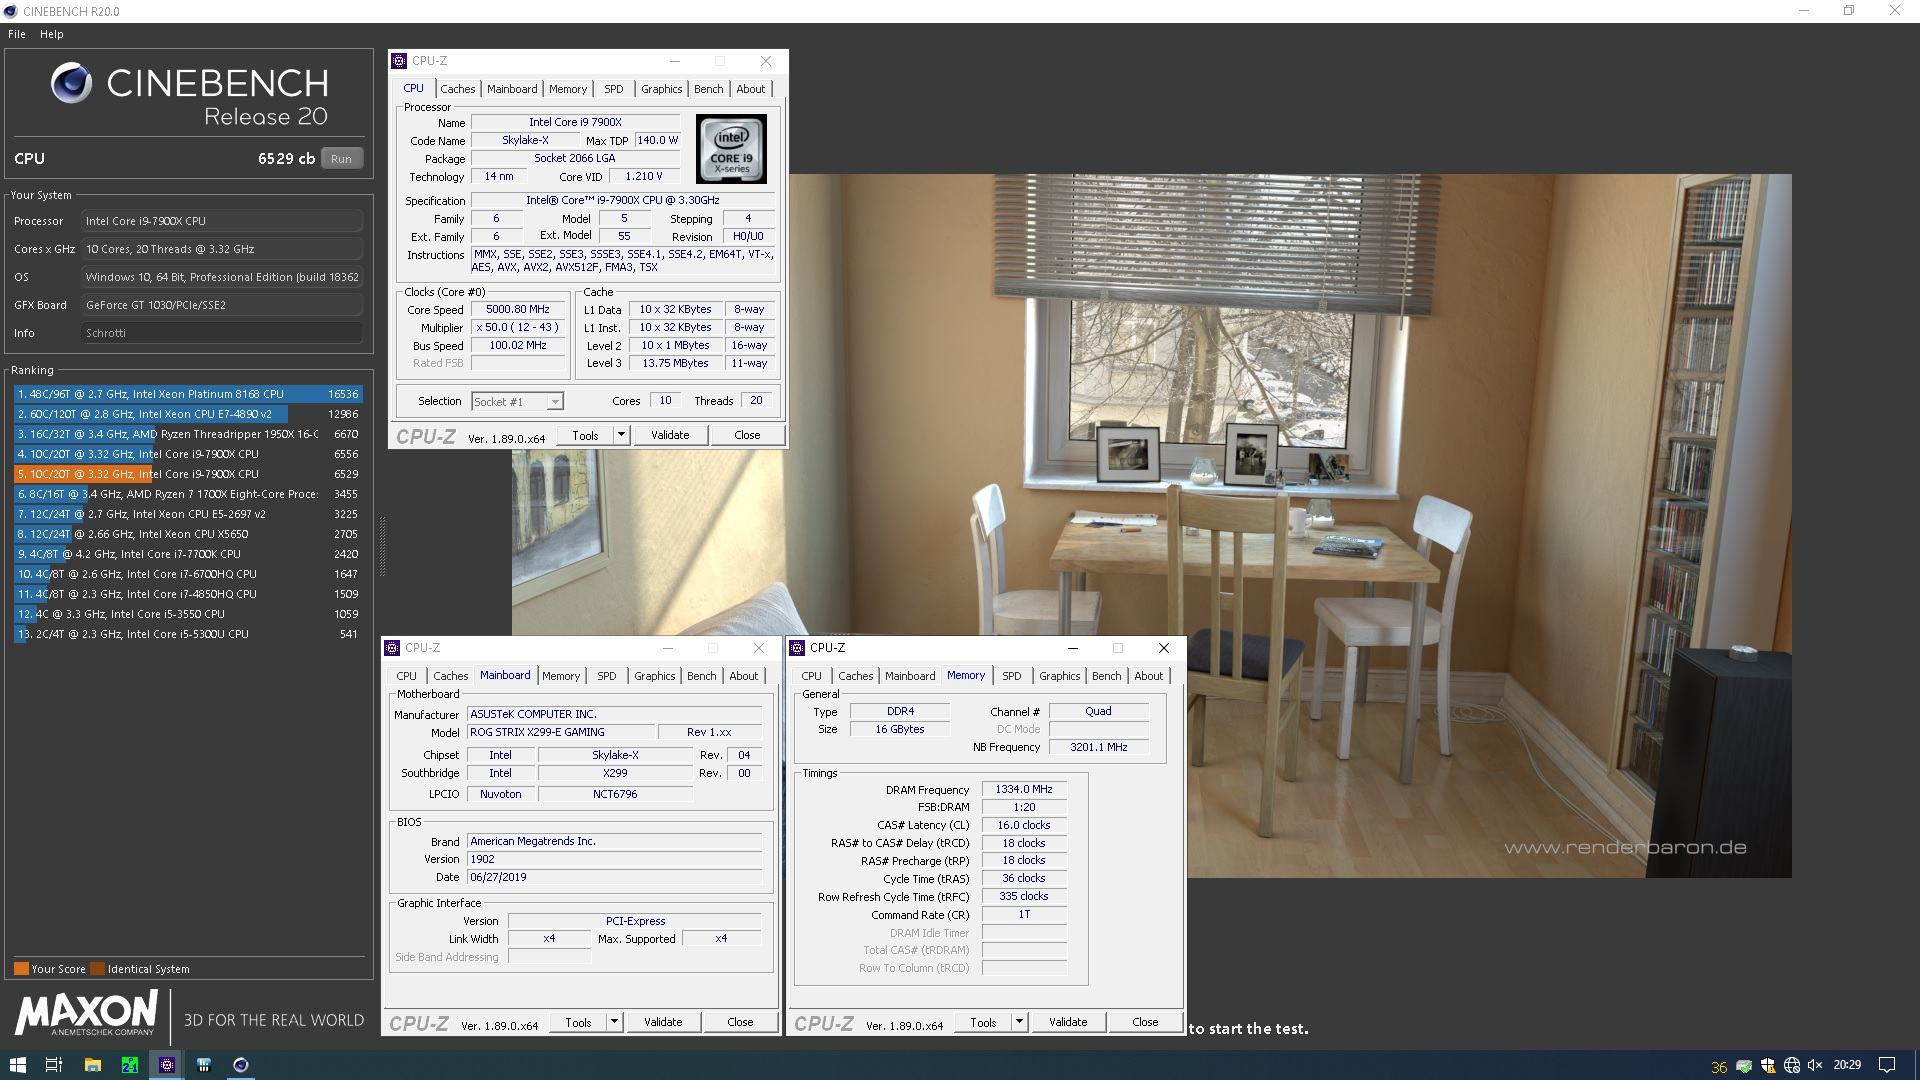The image size is (1920, 1080).
Task: Select the Core i7-7700K ranking row
Action: pyautogui.click(x=188, y=554)
